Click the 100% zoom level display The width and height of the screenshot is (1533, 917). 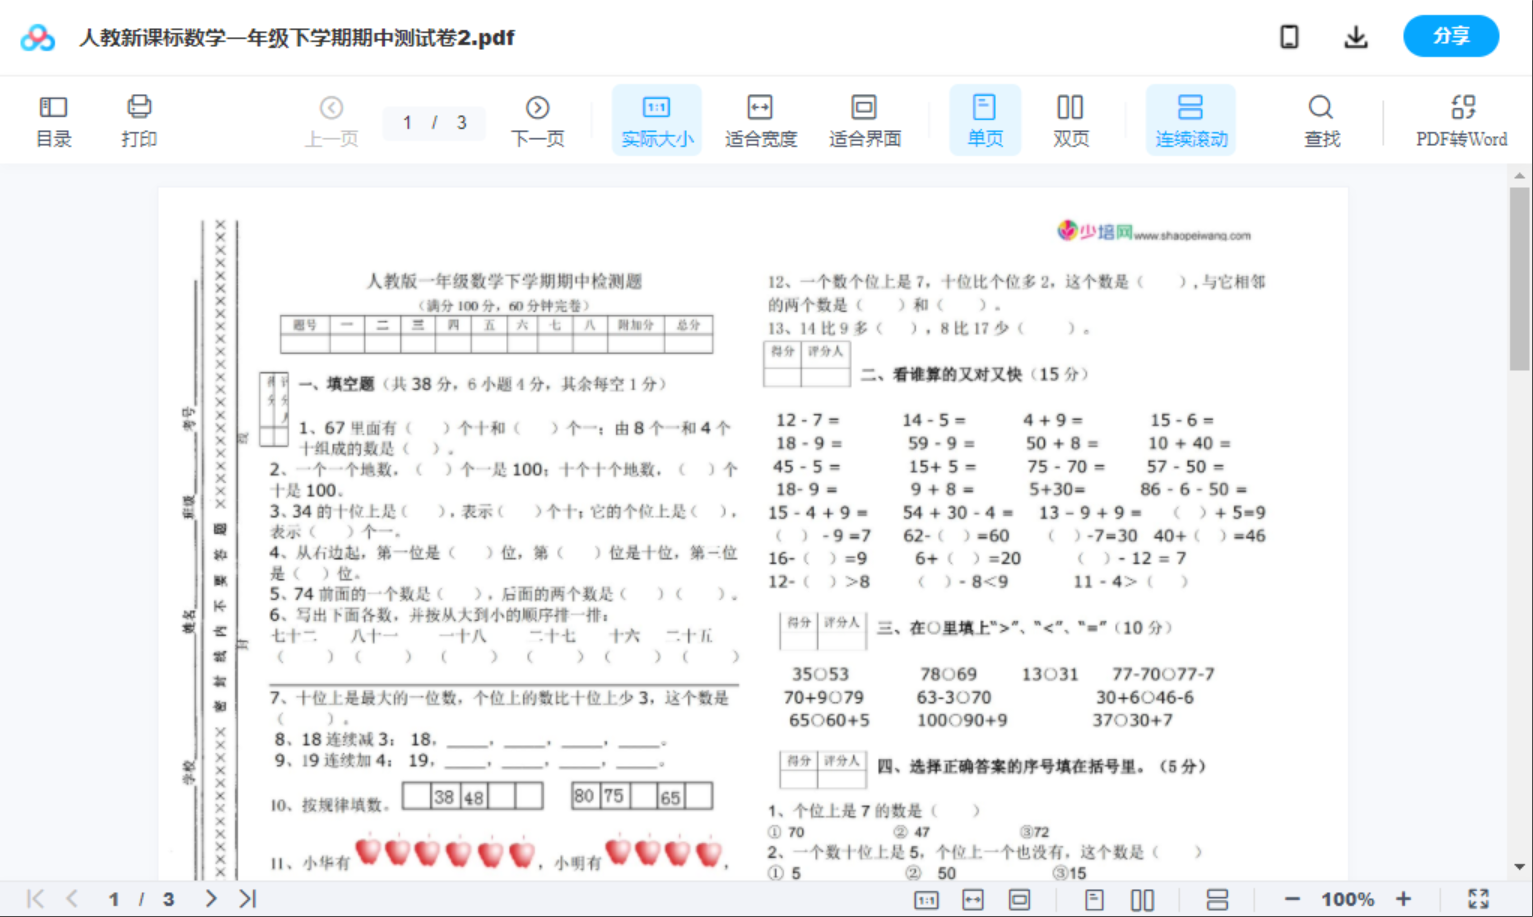click(x=1347, y=898)
